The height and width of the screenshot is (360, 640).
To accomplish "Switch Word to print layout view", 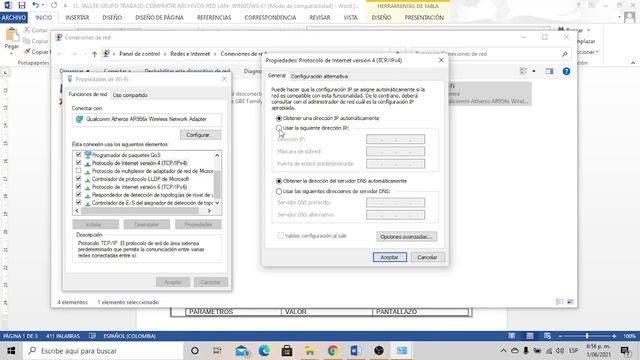I will (529, 336).
